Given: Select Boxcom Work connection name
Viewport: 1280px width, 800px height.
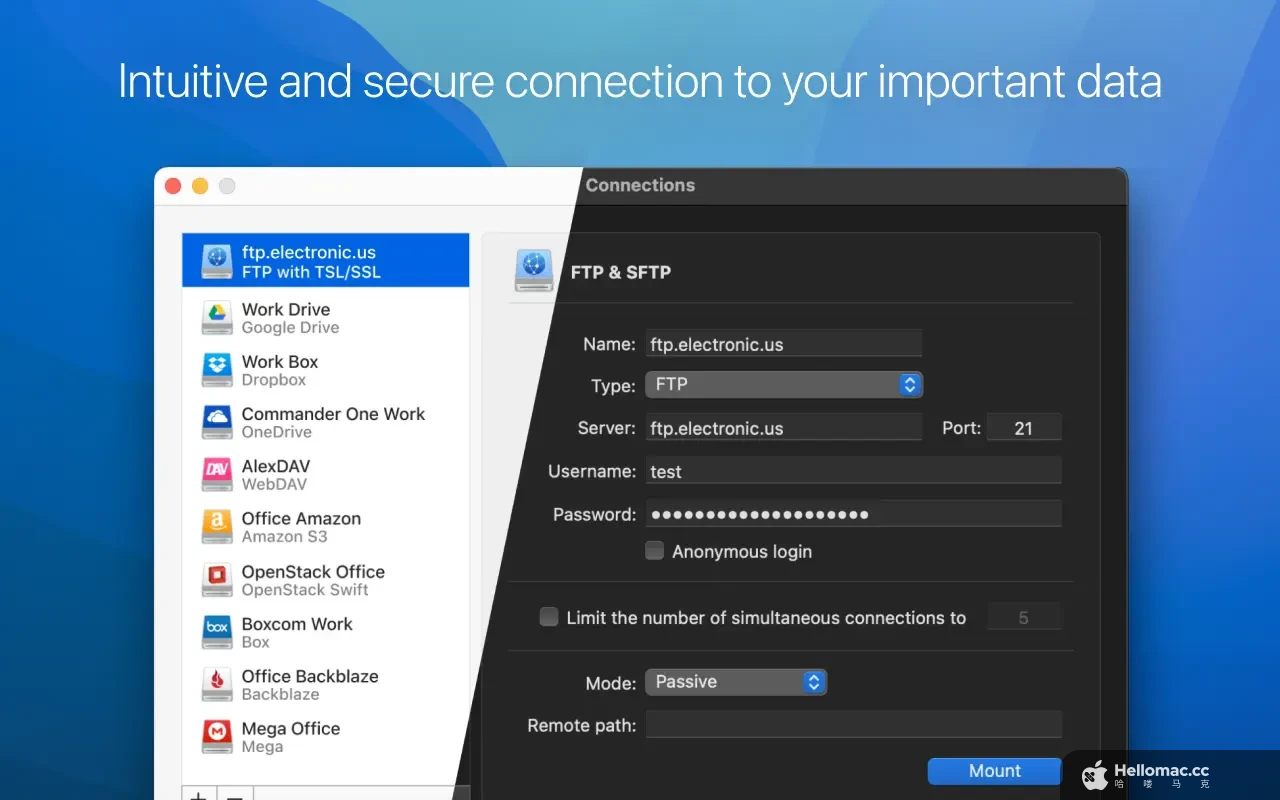Looking at the screenshot, I should point(297,624).
